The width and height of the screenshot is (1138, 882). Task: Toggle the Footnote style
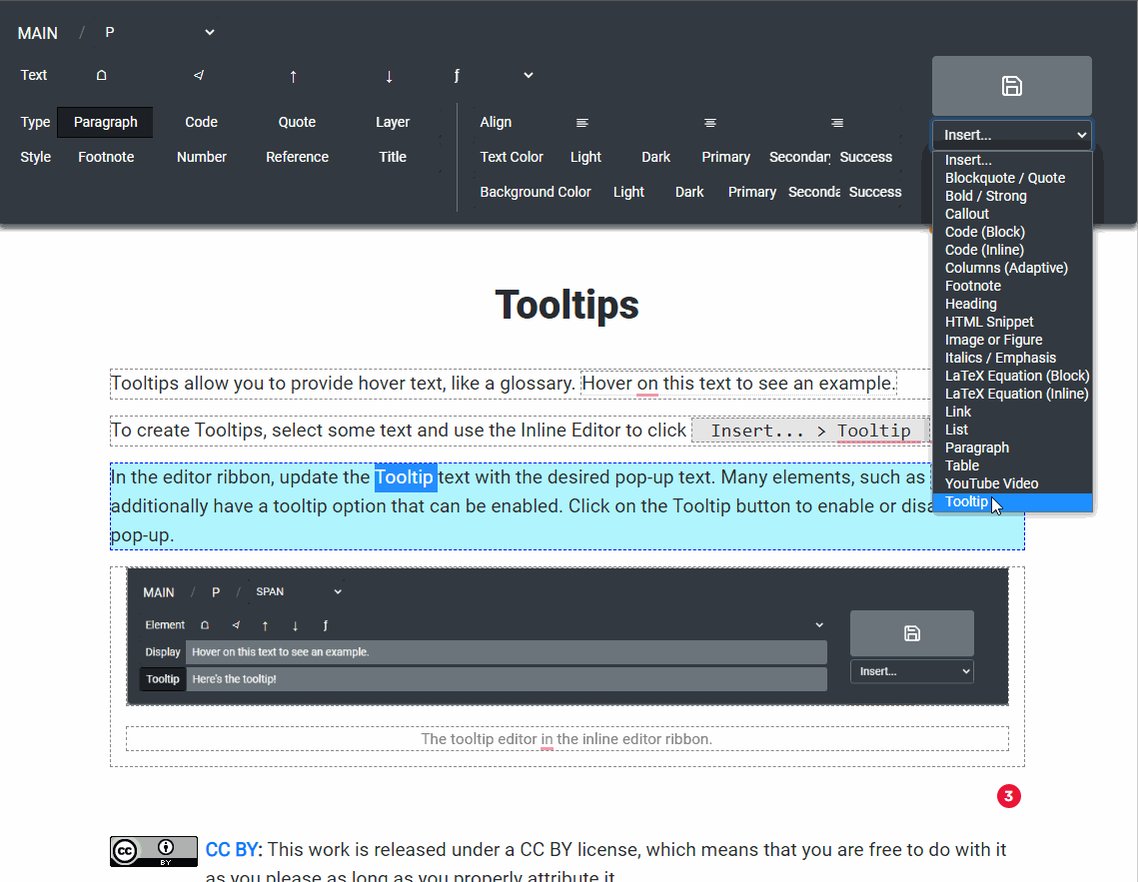pos(106,157)
